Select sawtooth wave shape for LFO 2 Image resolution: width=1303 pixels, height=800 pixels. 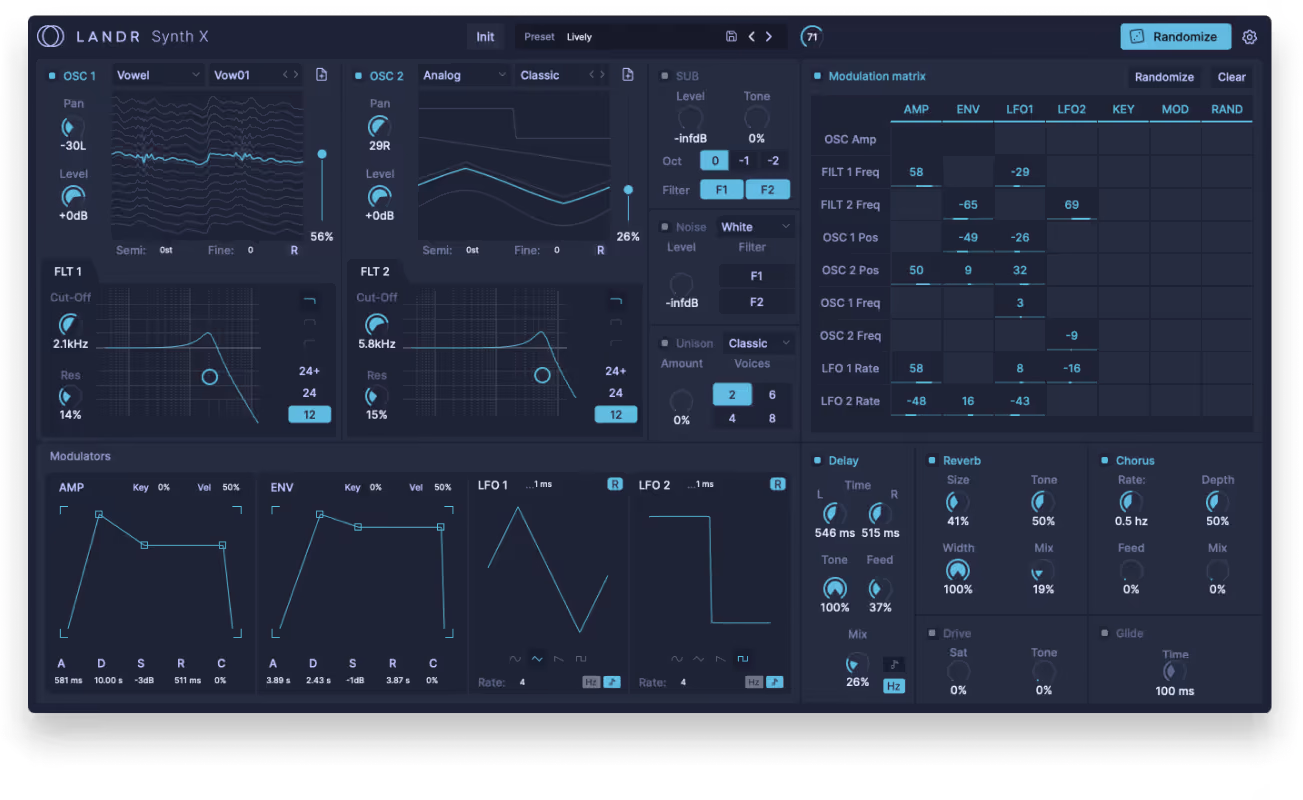[720, 659]
